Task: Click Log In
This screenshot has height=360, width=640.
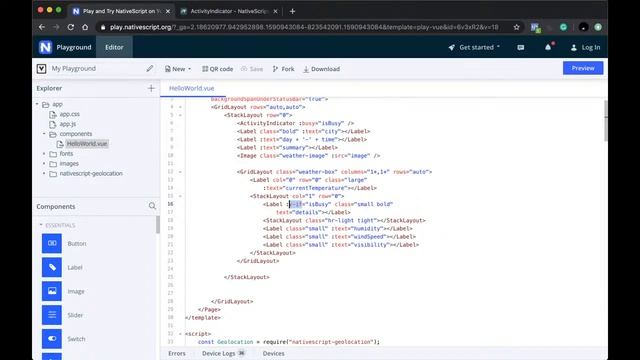Action: click(585, 47)
